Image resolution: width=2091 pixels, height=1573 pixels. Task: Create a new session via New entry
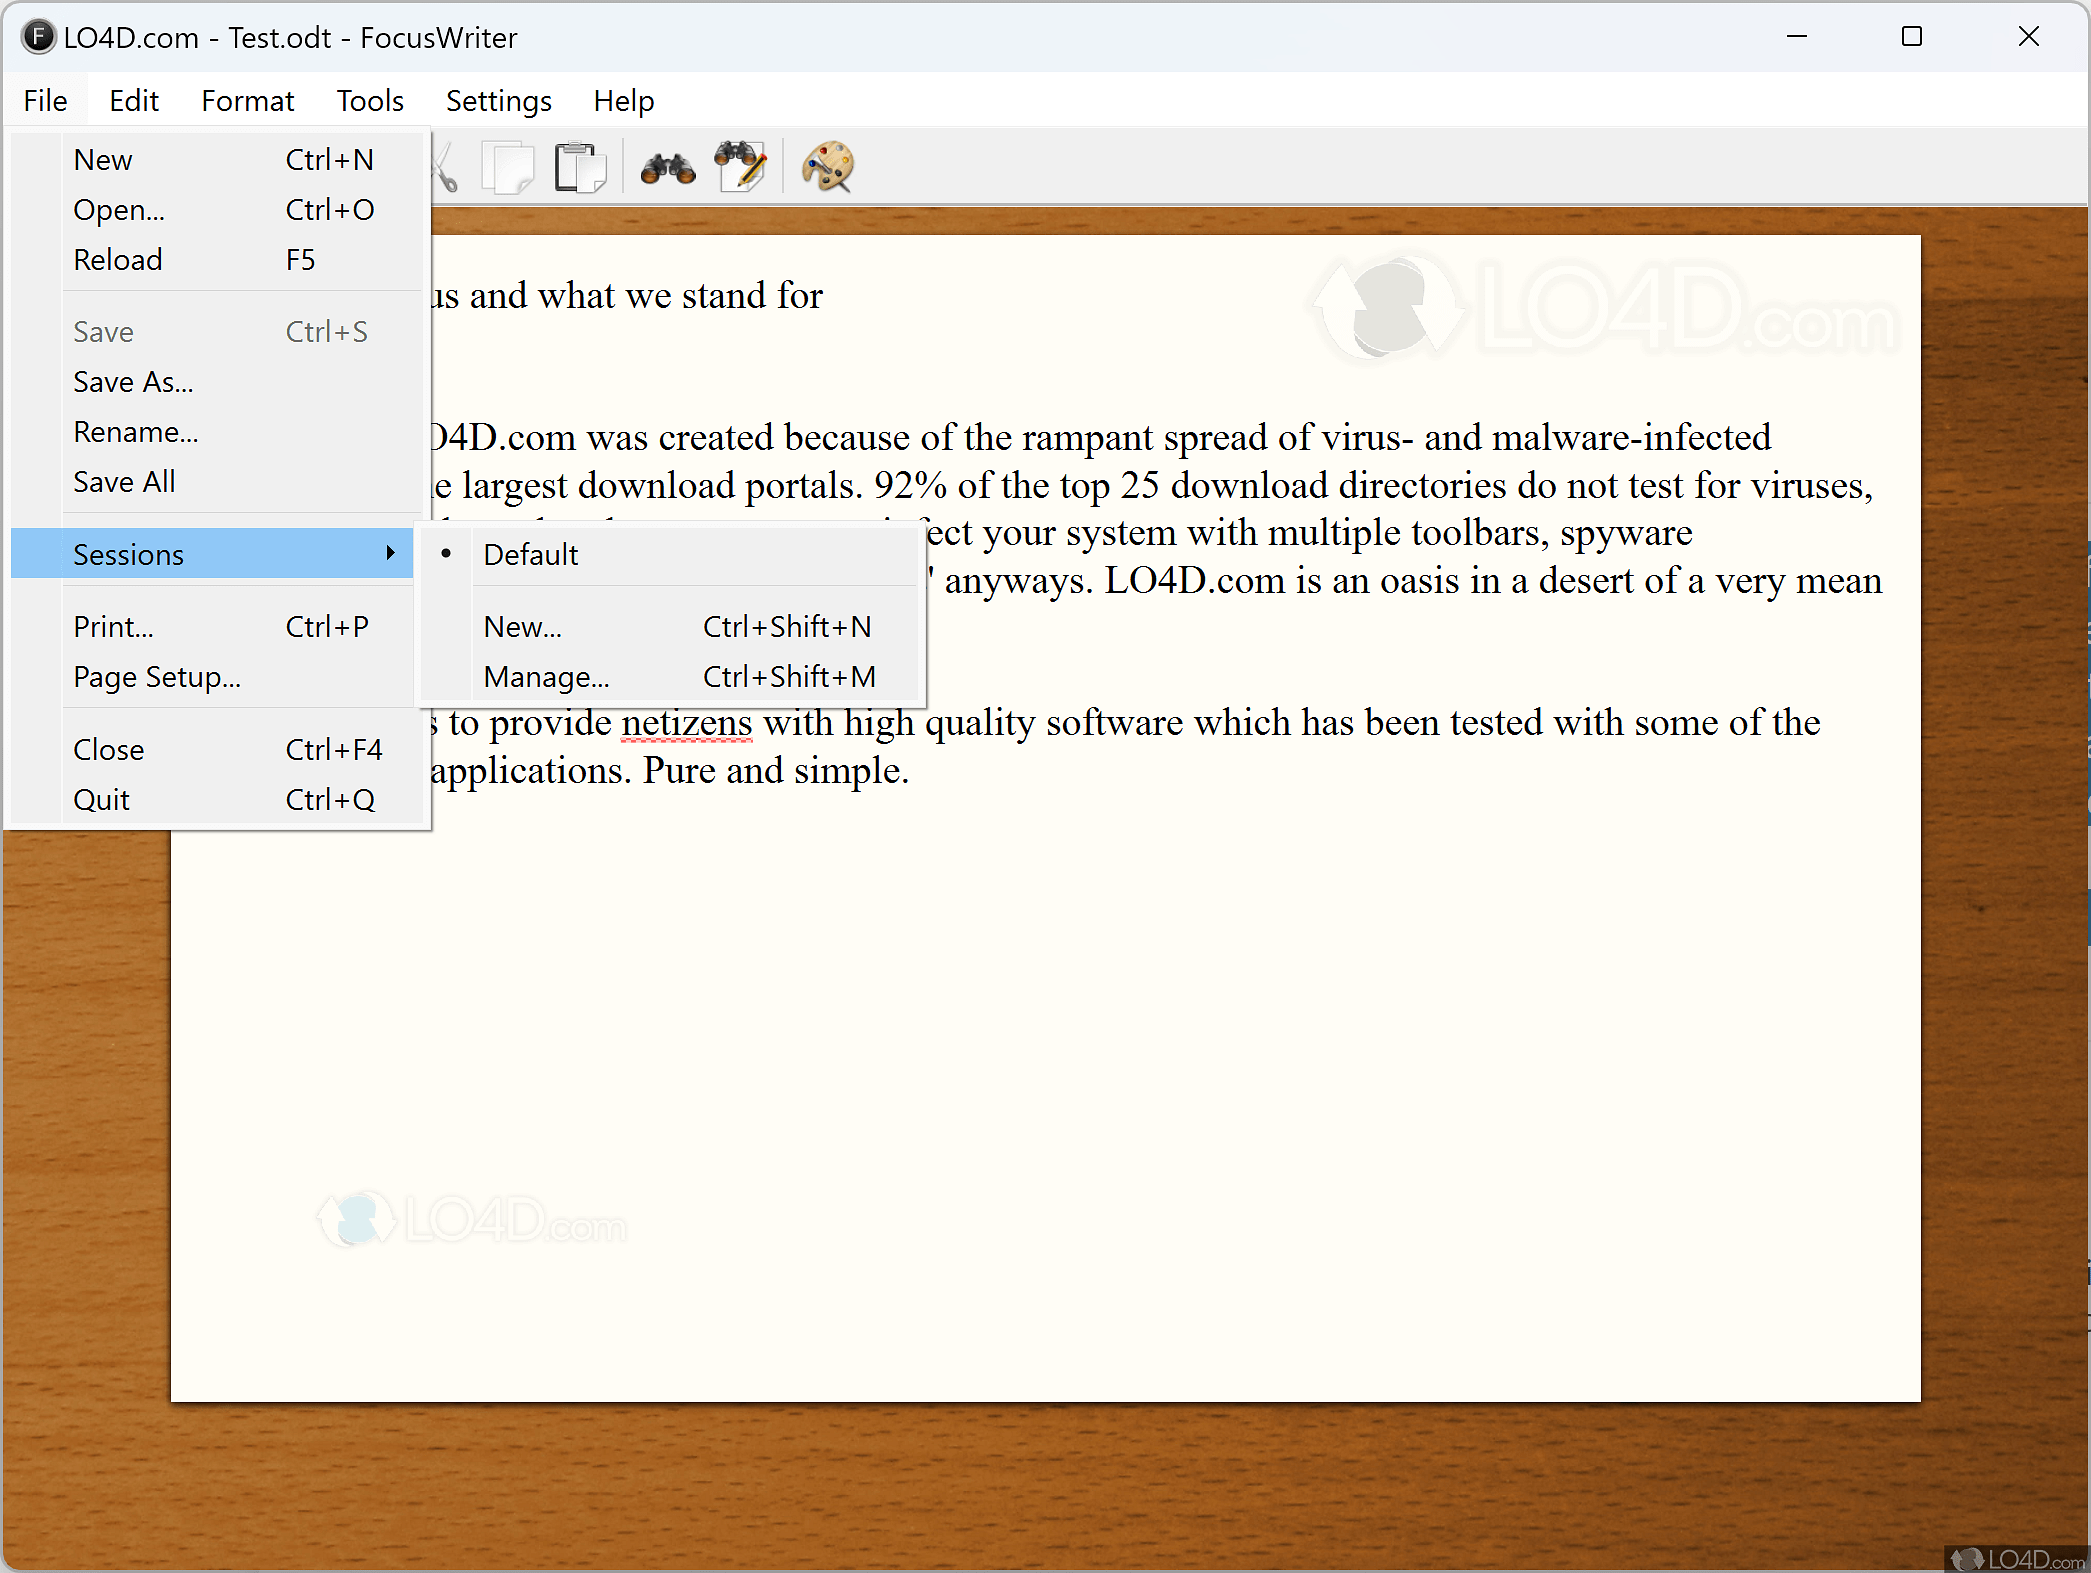pos(522,626)
